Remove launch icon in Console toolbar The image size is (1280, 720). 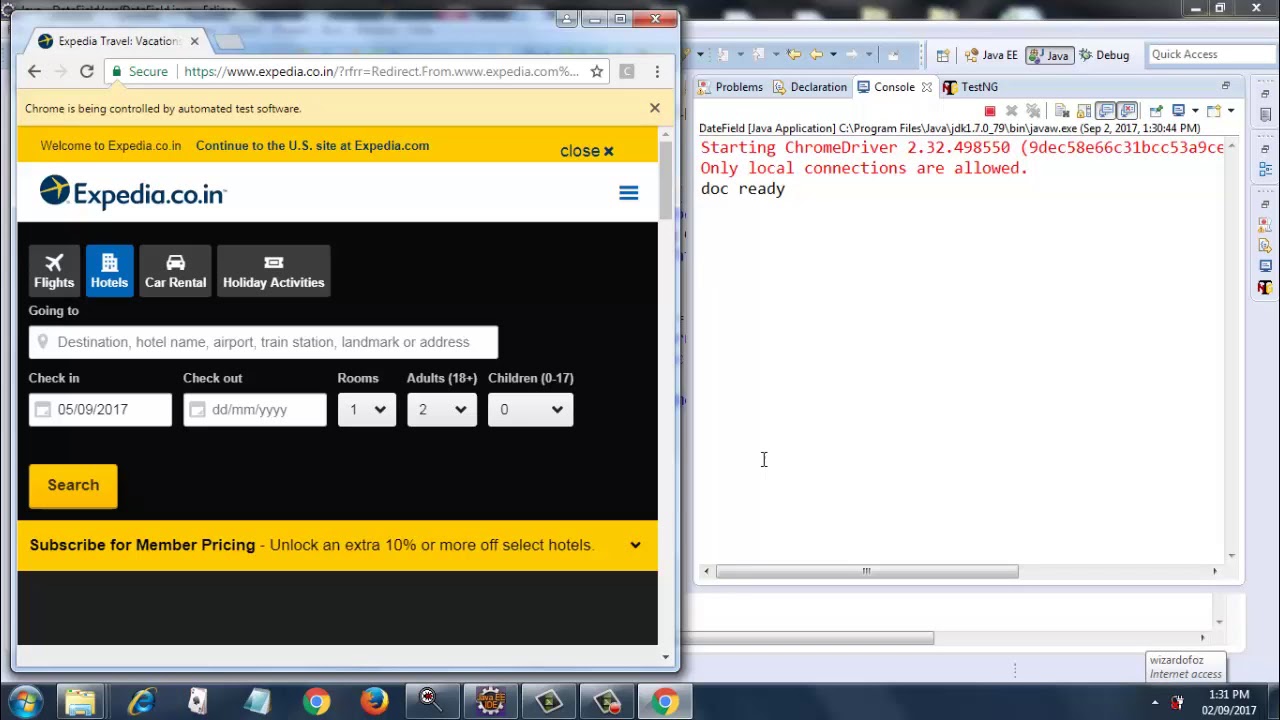pos(1012,111)
